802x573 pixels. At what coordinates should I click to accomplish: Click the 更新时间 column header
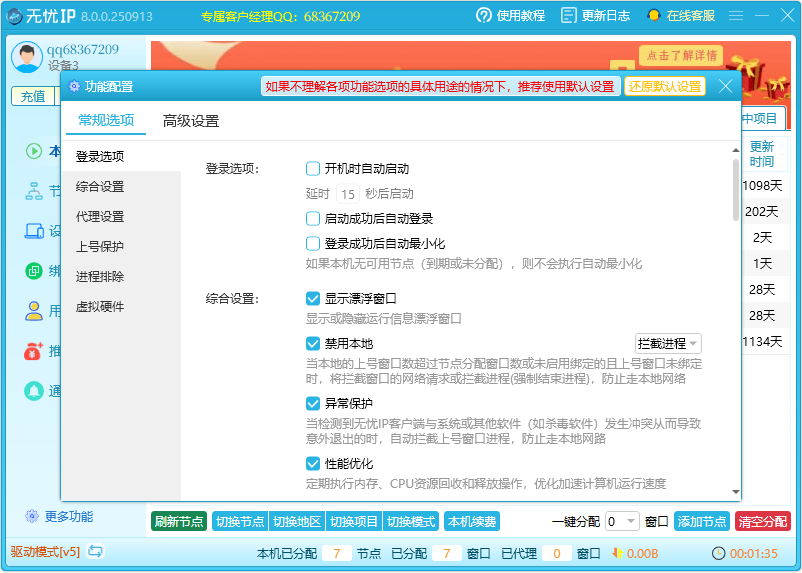point(762,154)
